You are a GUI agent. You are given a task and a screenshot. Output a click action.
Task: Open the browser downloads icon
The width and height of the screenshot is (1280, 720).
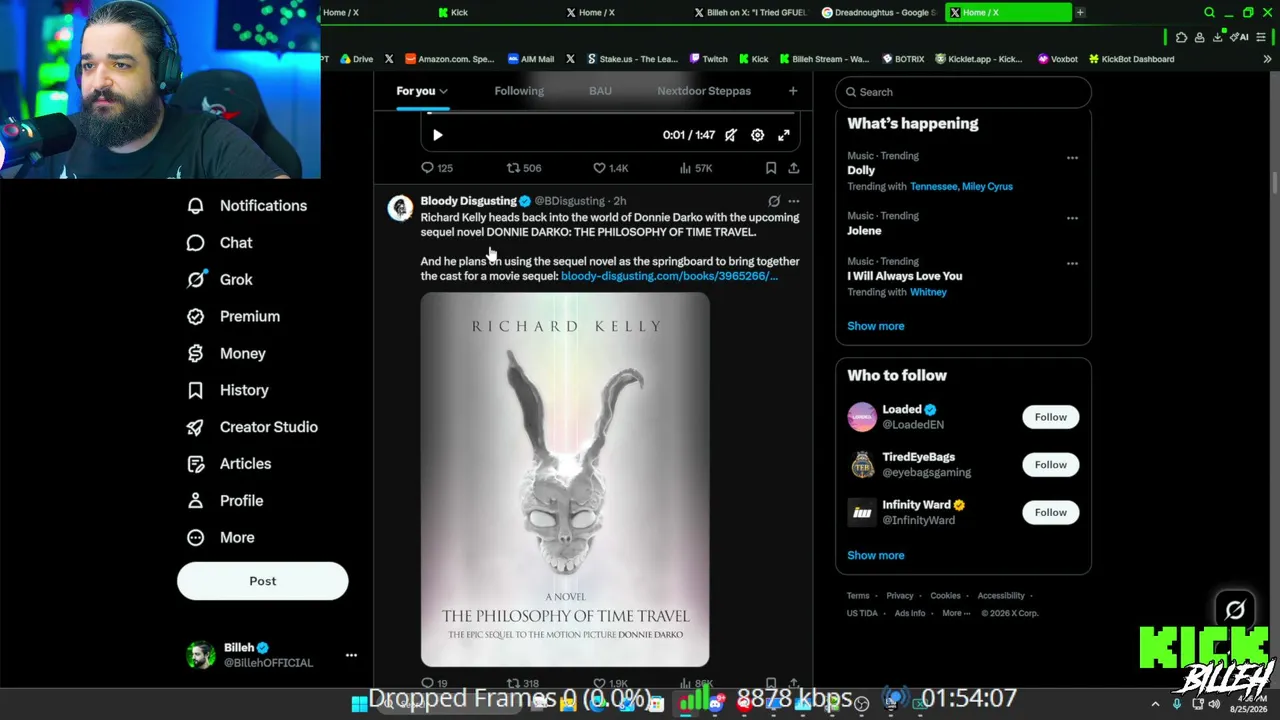[1217, 37]
